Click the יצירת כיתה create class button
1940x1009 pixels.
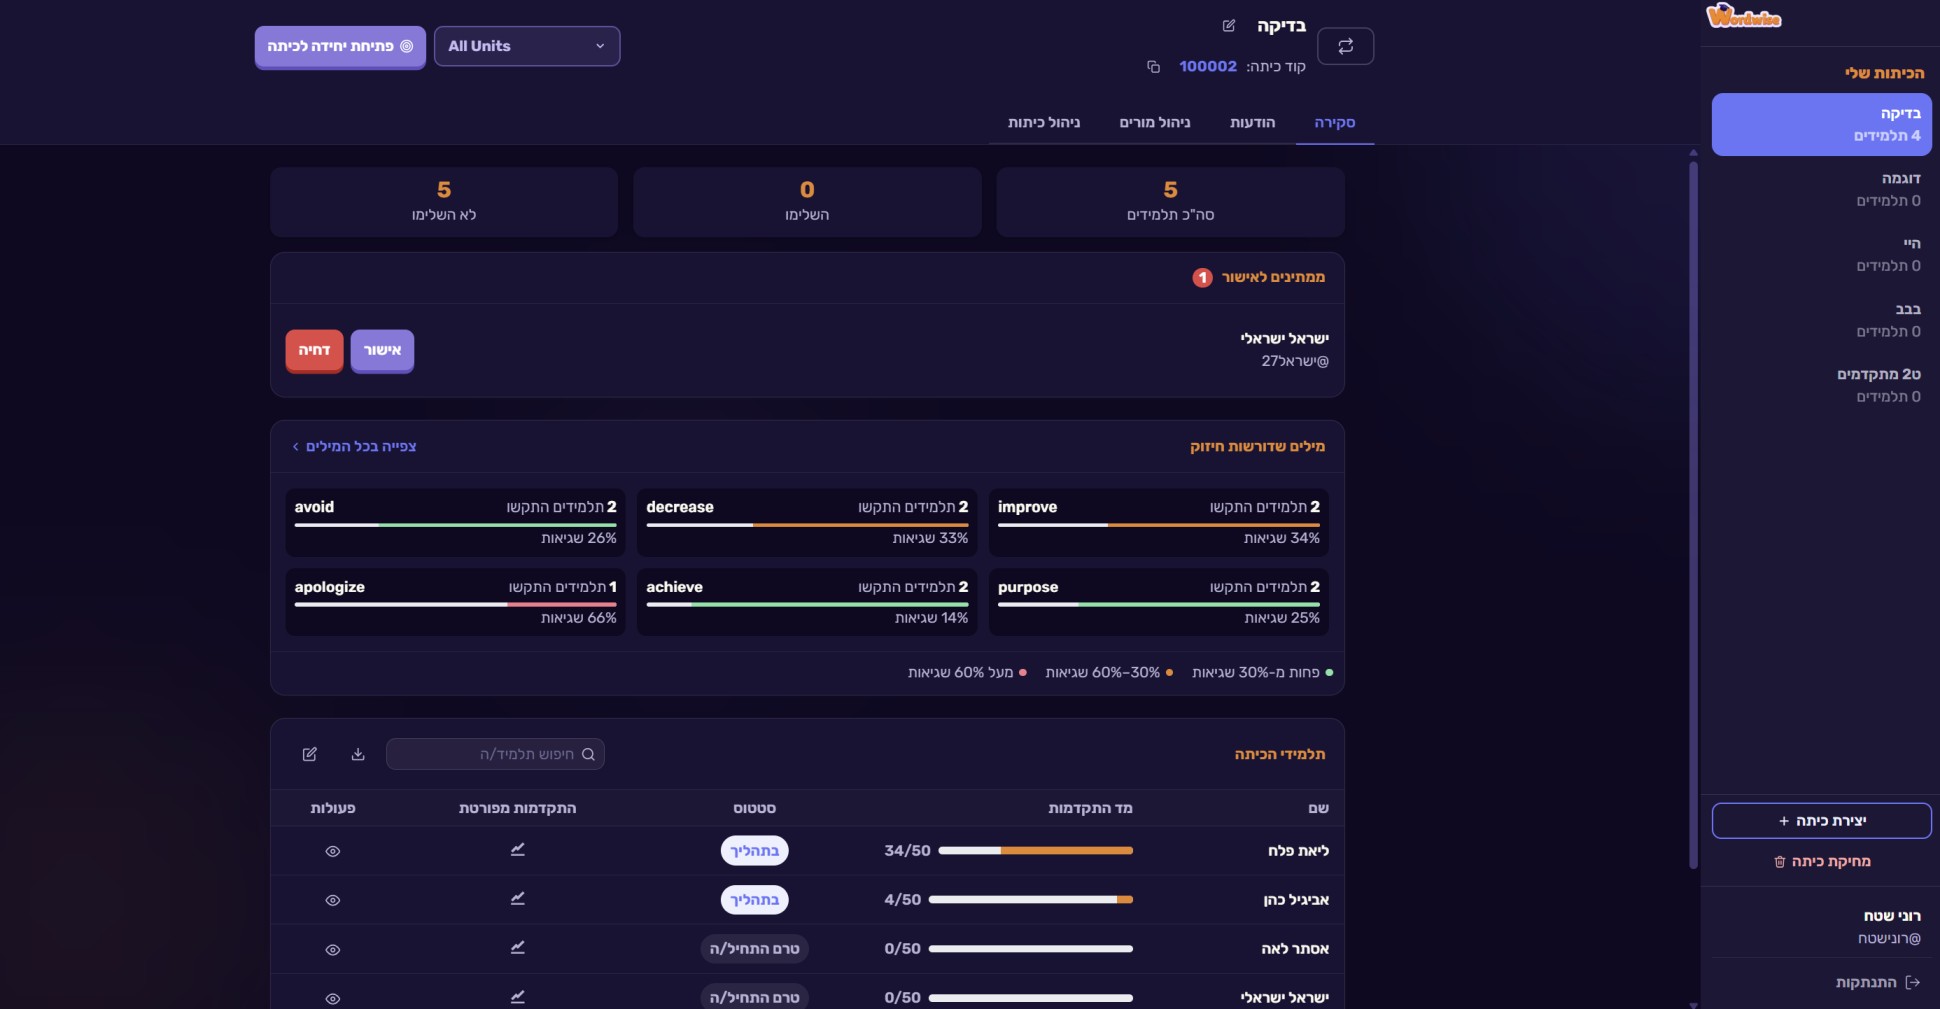click(1821, 821)
